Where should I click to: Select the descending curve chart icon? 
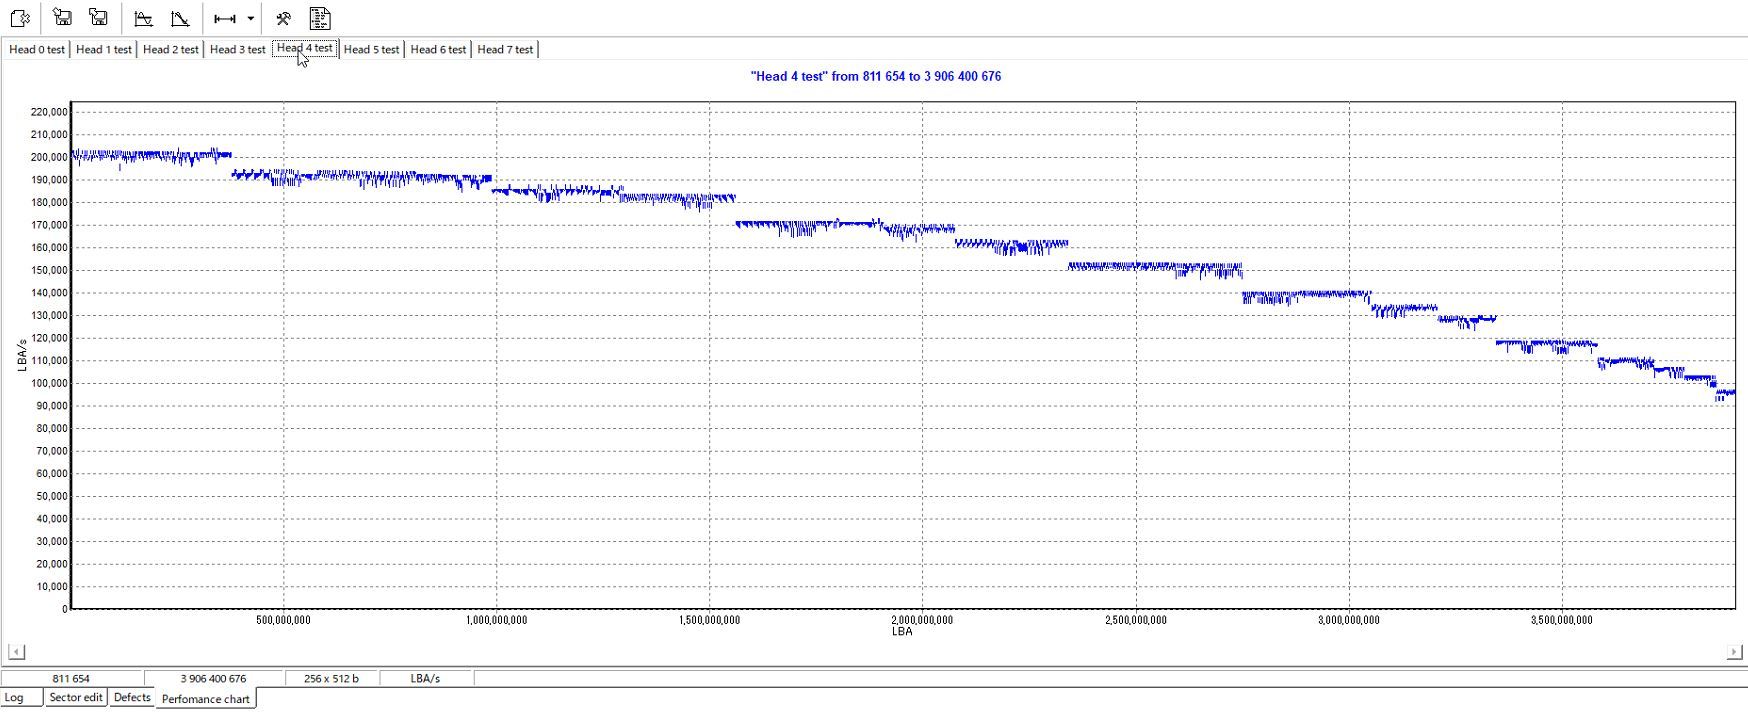180,18
